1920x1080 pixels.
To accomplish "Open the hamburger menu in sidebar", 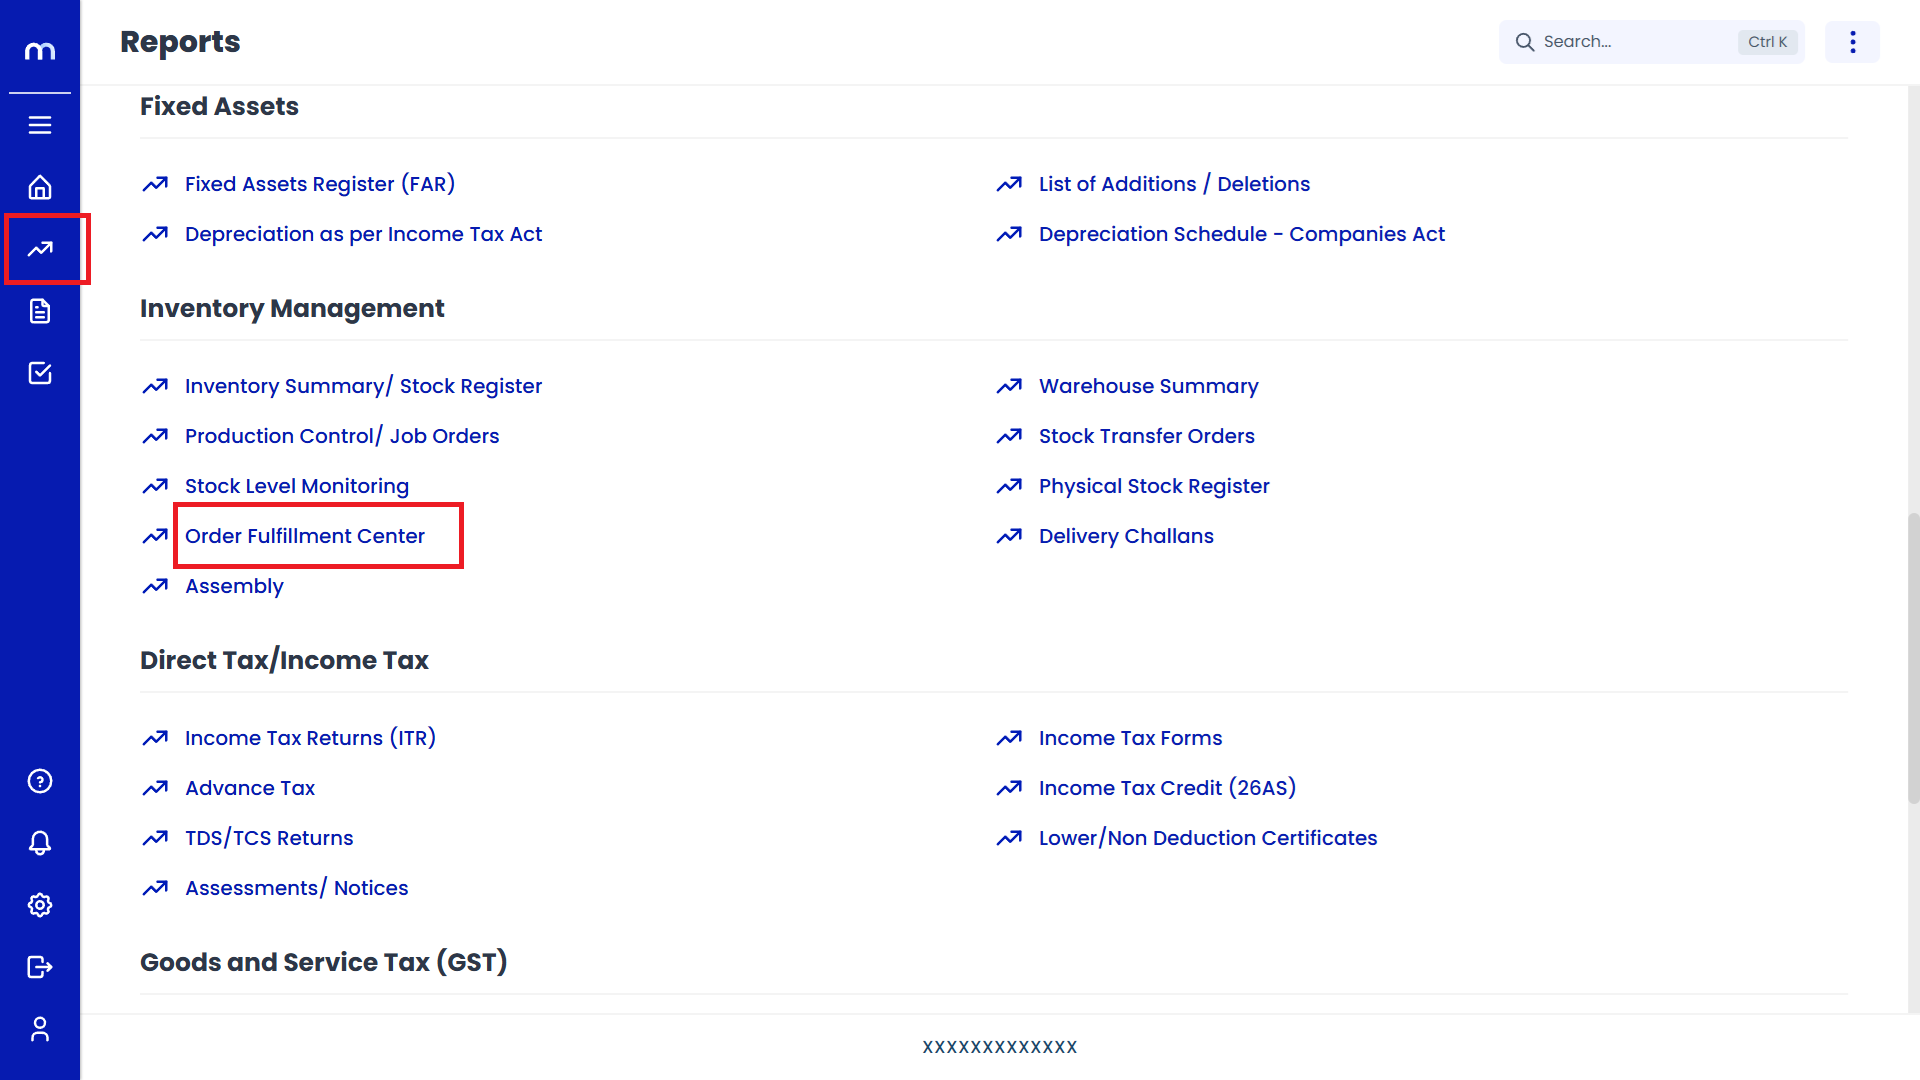I will [x=40, y=125].
